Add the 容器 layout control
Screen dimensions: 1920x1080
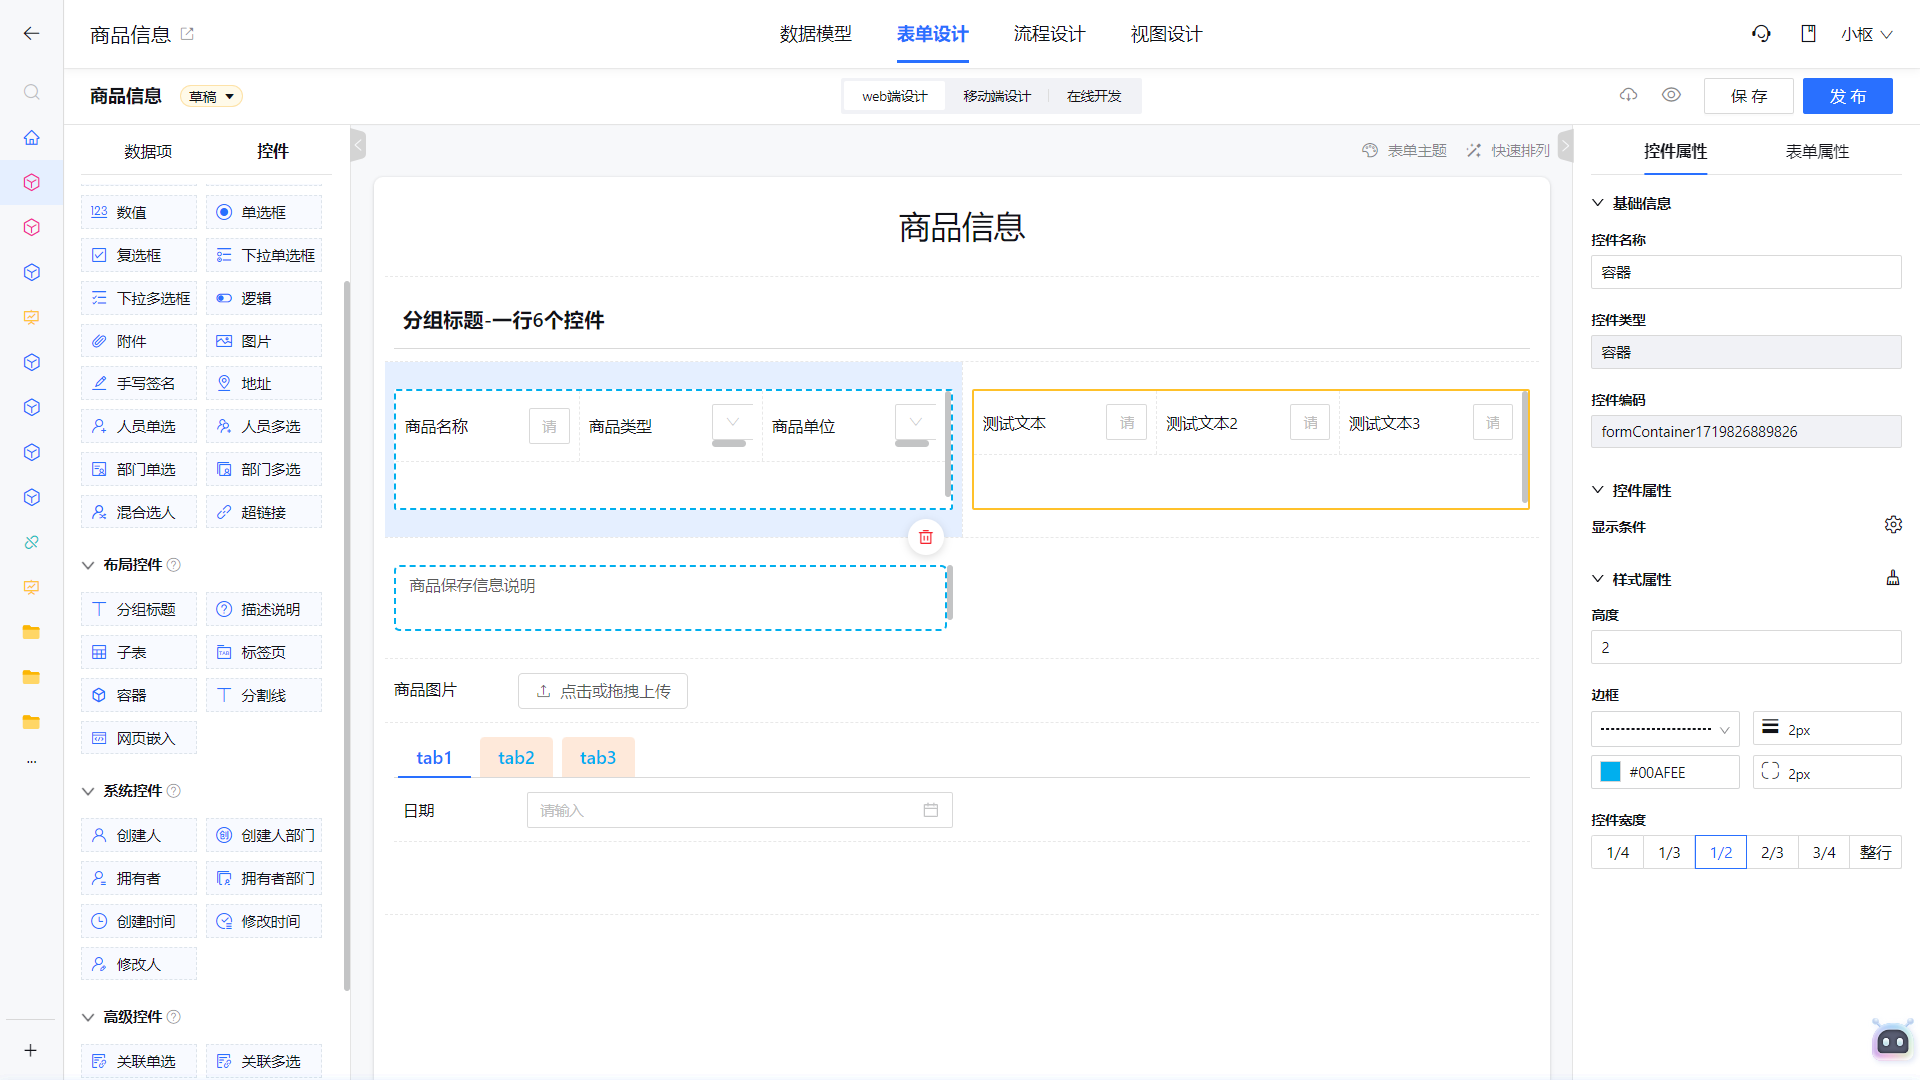point(139,695)
